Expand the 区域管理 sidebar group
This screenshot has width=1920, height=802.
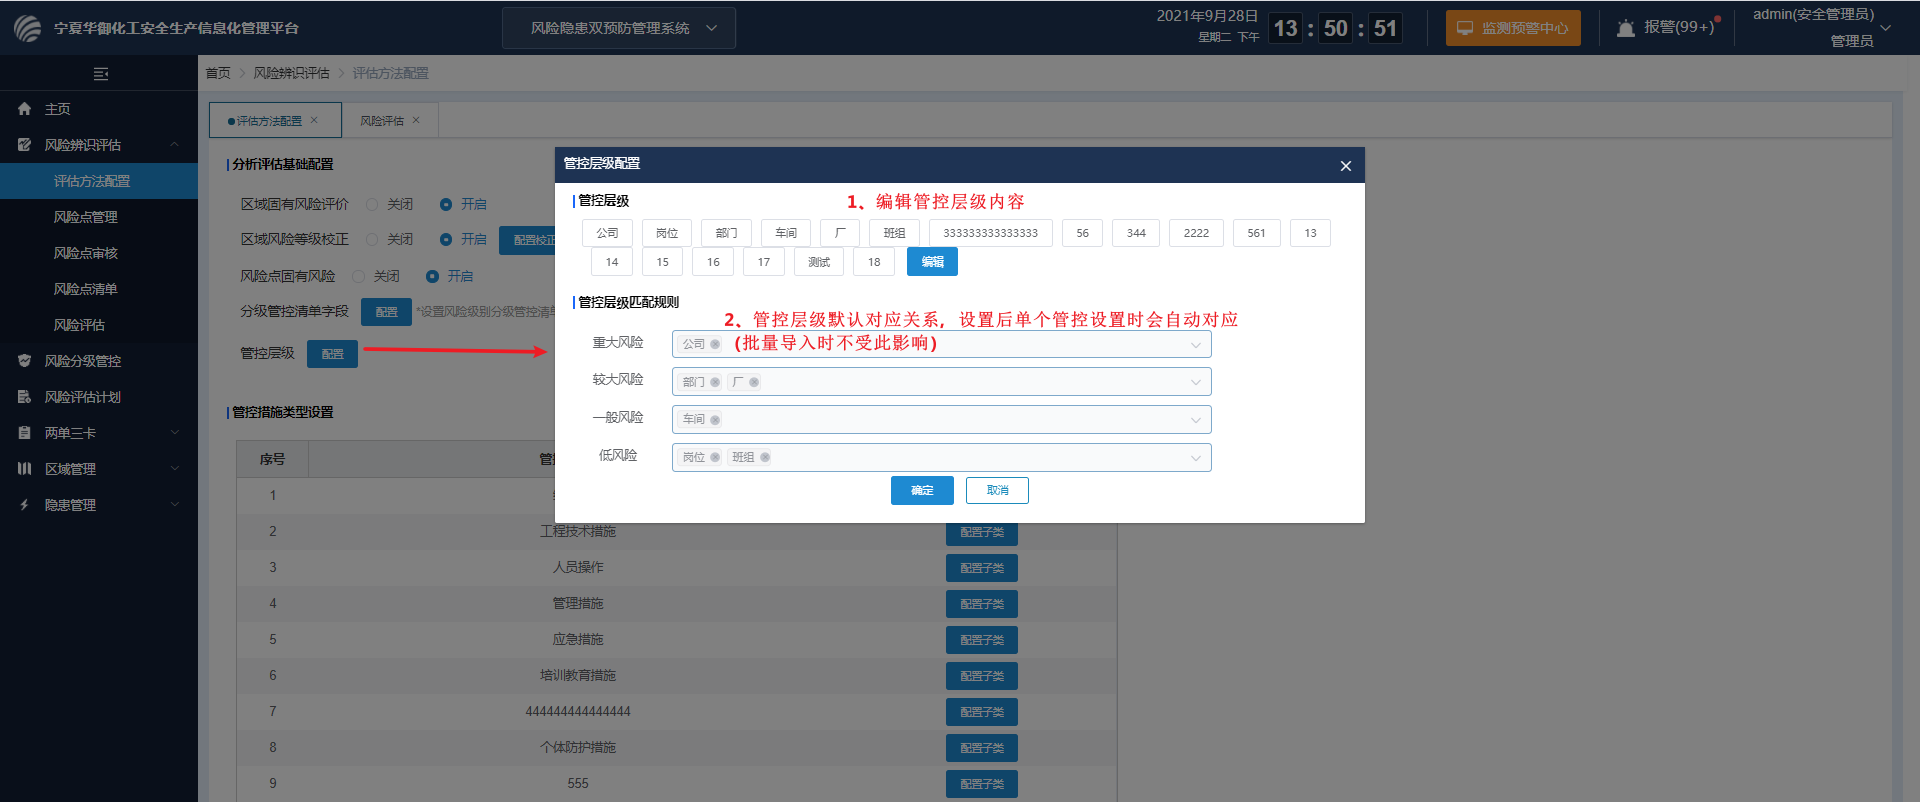tap(175, 469)
